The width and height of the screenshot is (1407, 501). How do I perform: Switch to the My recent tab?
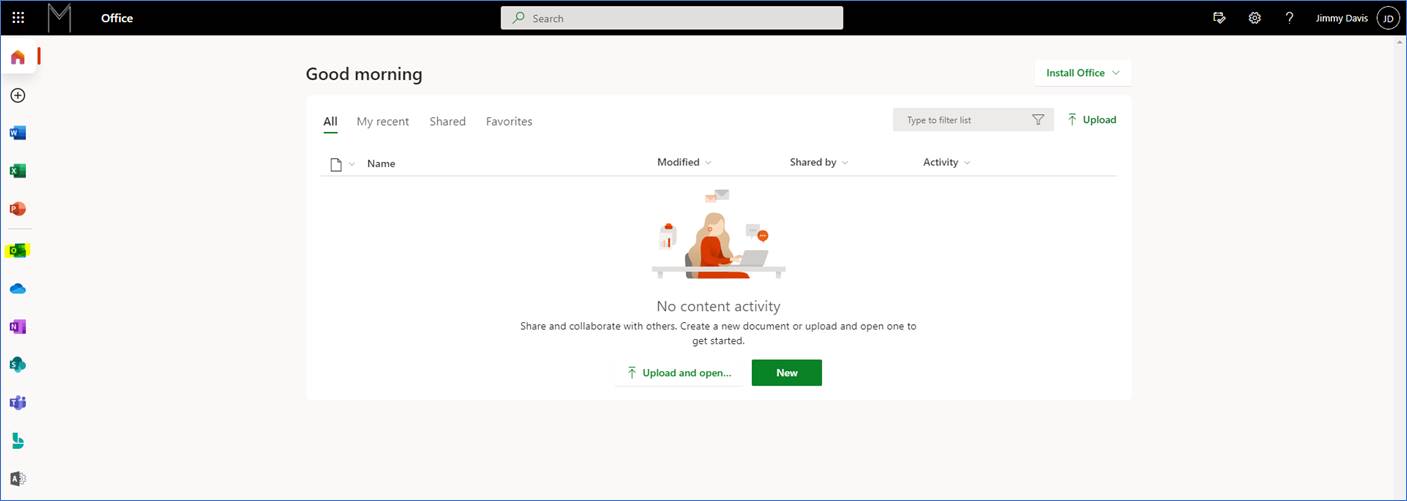point(383,122)
